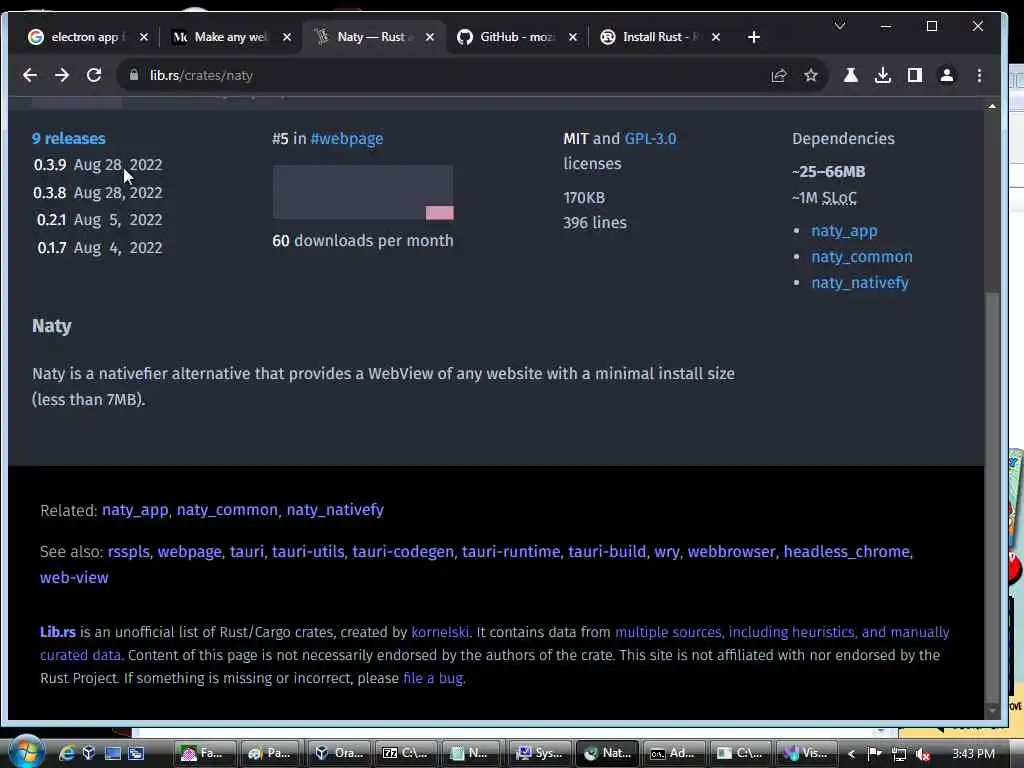Reload the lib.rs page
The width and height of the screenshot is (1024, 768).
(x=94, y=75)
